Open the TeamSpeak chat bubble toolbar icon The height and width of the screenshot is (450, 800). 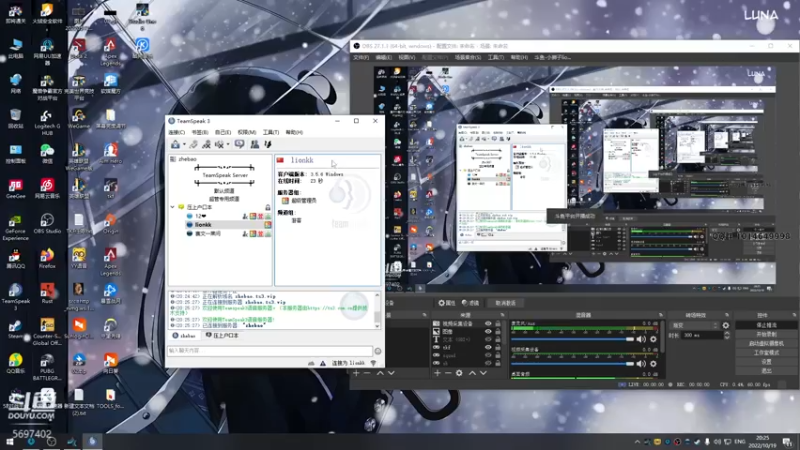(239, 144)
